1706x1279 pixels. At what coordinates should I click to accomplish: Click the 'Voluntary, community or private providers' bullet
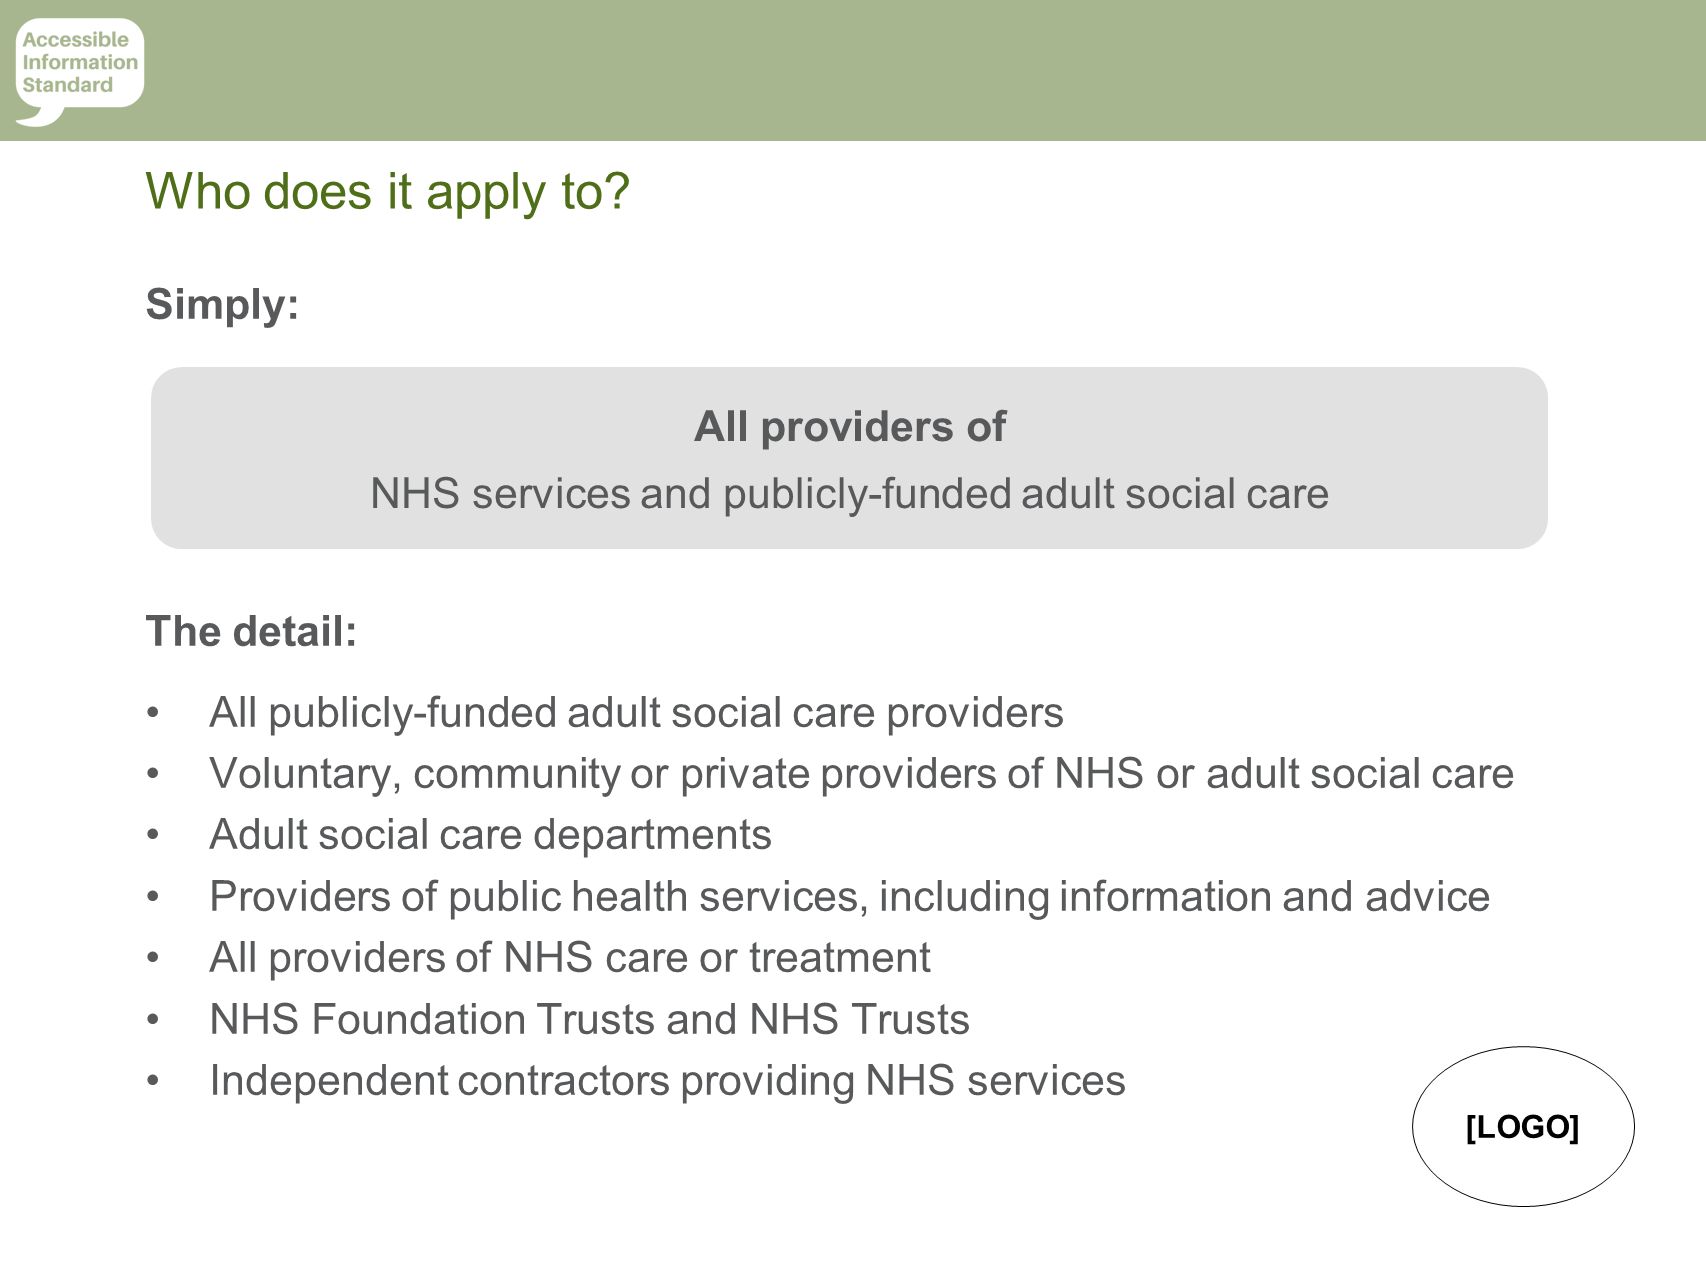pyautogui.click(x=862, y=774)
